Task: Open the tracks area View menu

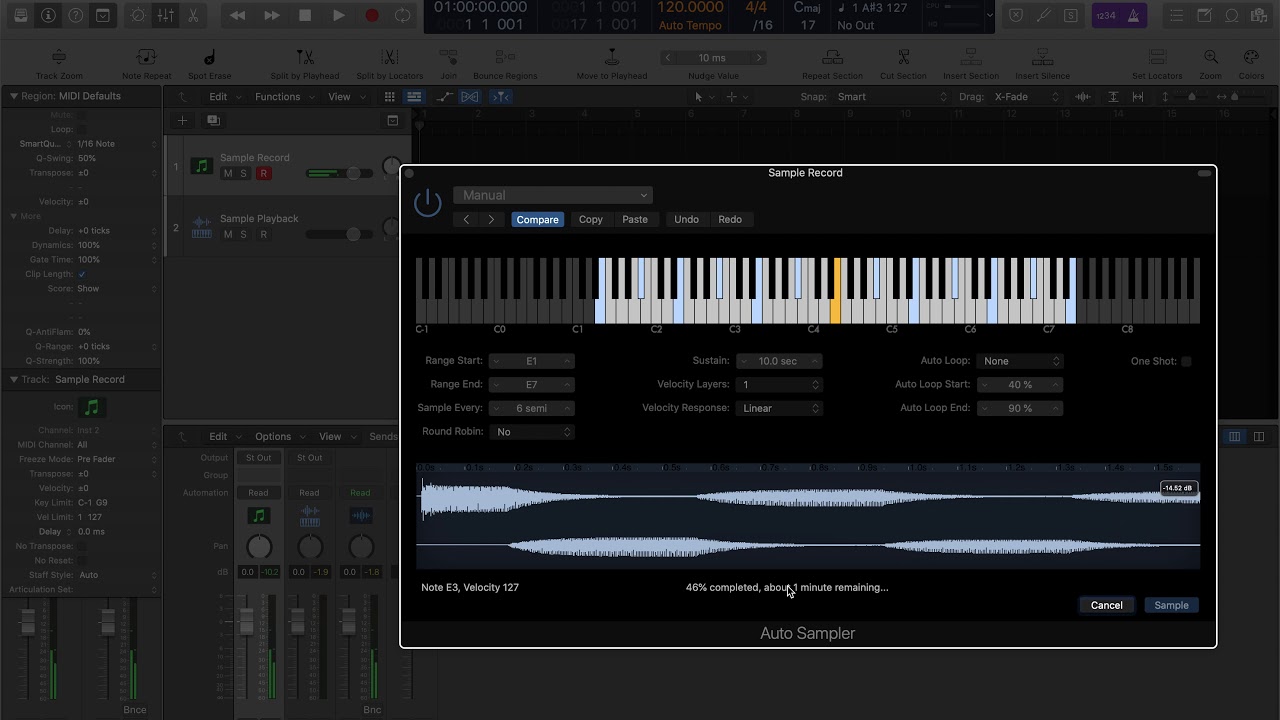Action: (x=345, y=97)
